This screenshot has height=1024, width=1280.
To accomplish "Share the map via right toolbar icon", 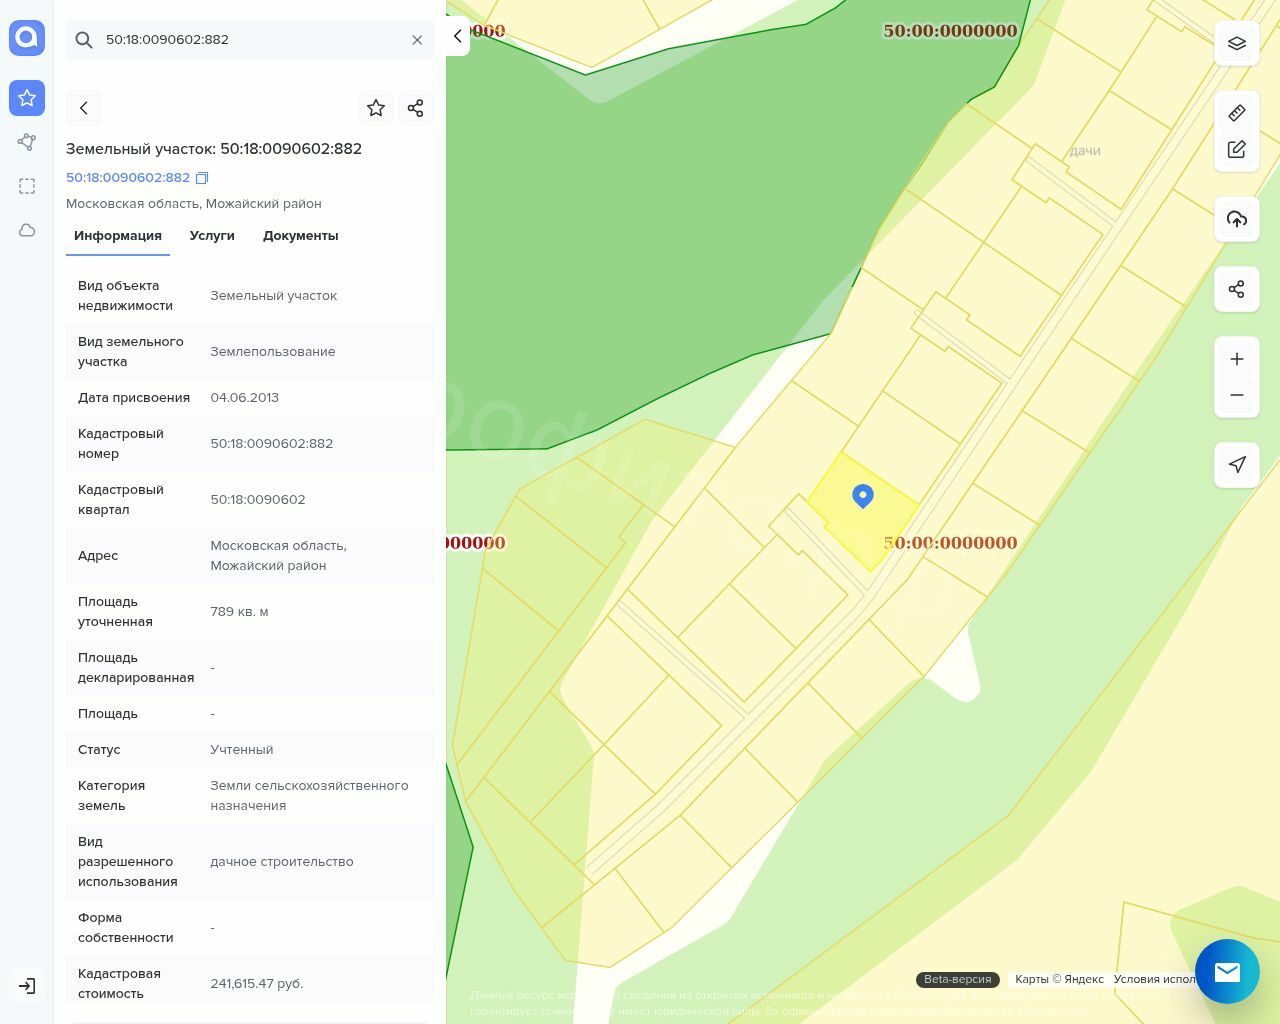I will click(x=1237, y=289).
